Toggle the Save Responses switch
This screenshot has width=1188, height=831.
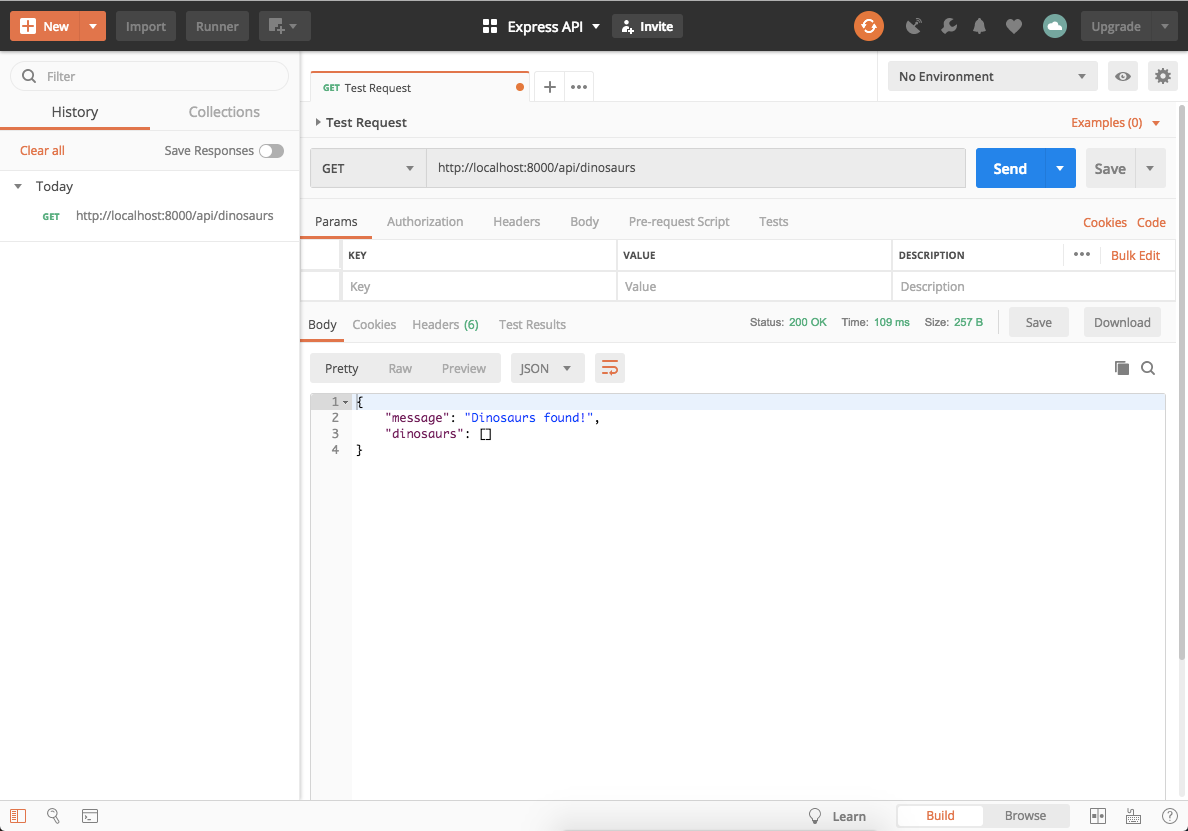point(271,150)
